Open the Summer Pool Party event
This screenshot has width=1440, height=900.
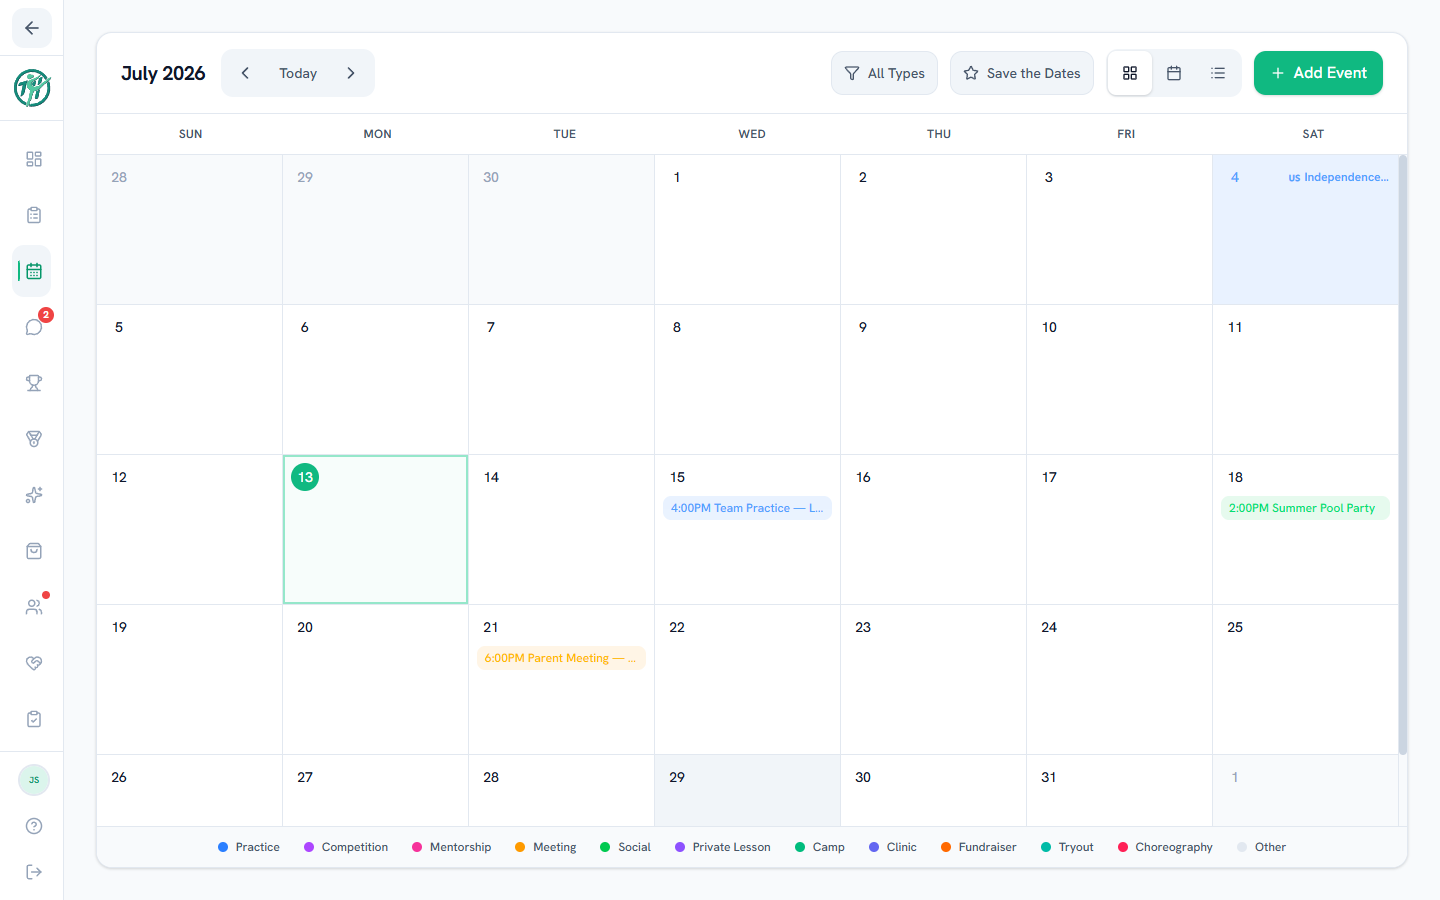1304,508
